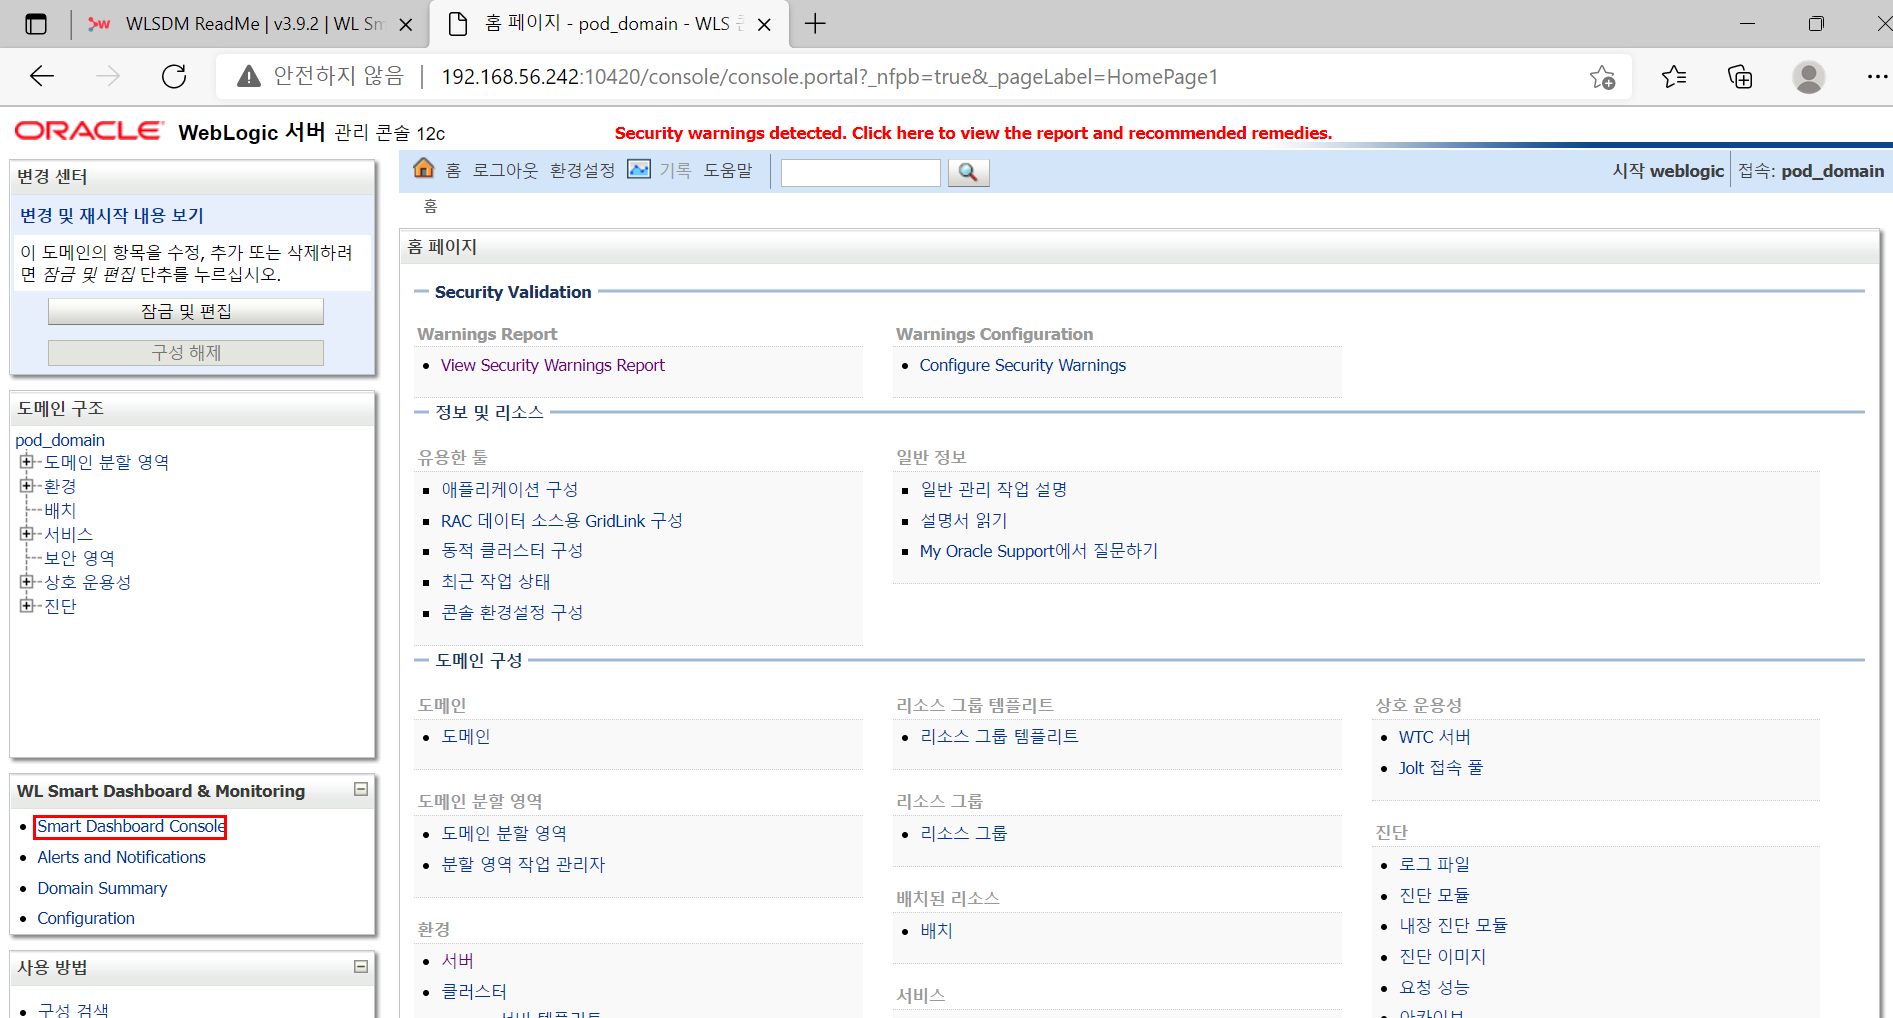Open 분할 영역 작업 관리자 link
The width and height of the screenshot is (1893, 1018).
(523, 864)
